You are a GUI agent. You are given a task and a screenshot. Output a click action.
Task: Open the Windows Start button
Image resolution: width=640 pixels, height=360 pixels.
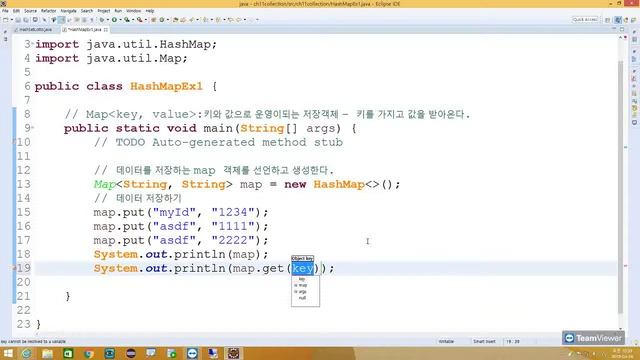(x=8, y=353)
